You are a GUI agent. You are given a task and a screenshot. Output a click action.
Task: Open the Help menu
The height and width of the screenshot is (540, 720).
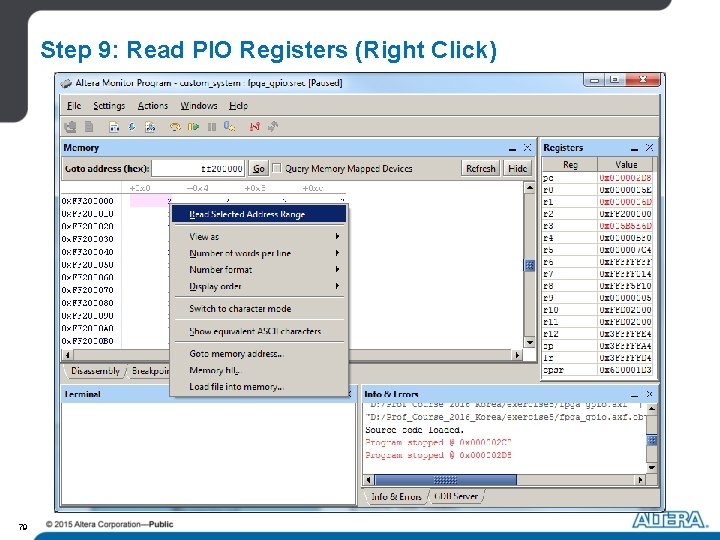coord(238,106)
